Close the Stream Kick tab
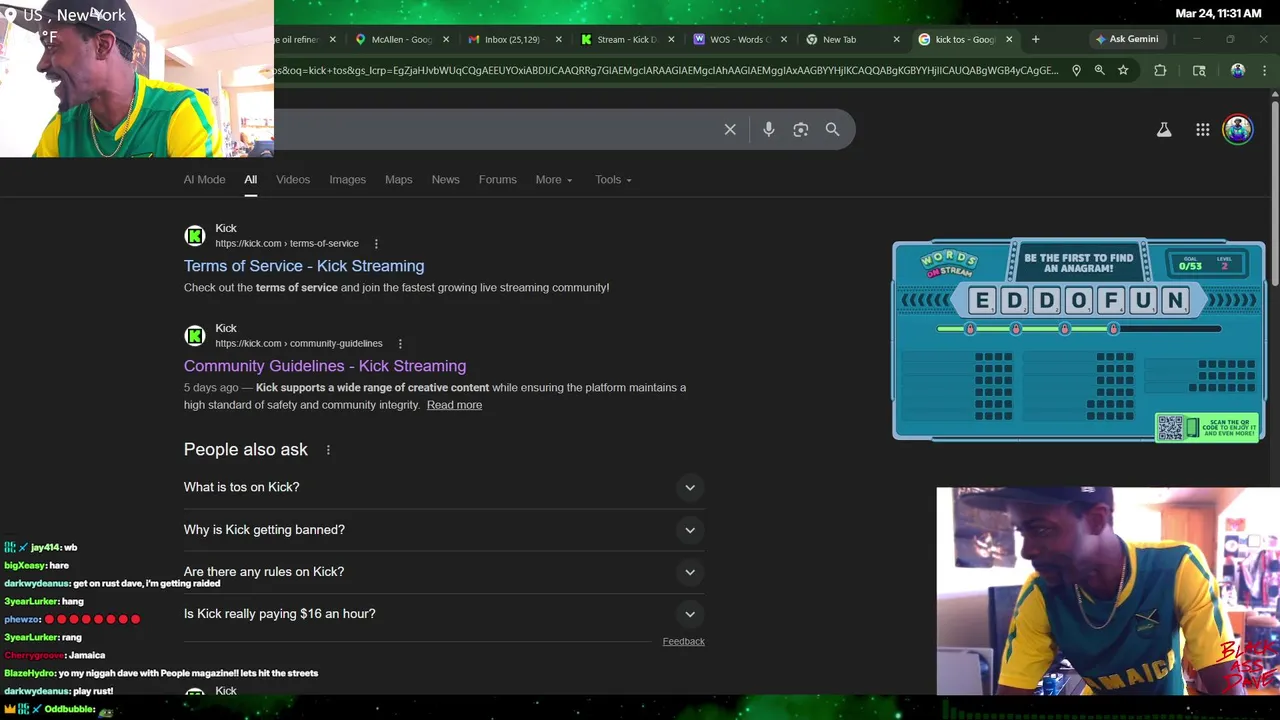This screenshot has width=1280, height=720. 671,39
